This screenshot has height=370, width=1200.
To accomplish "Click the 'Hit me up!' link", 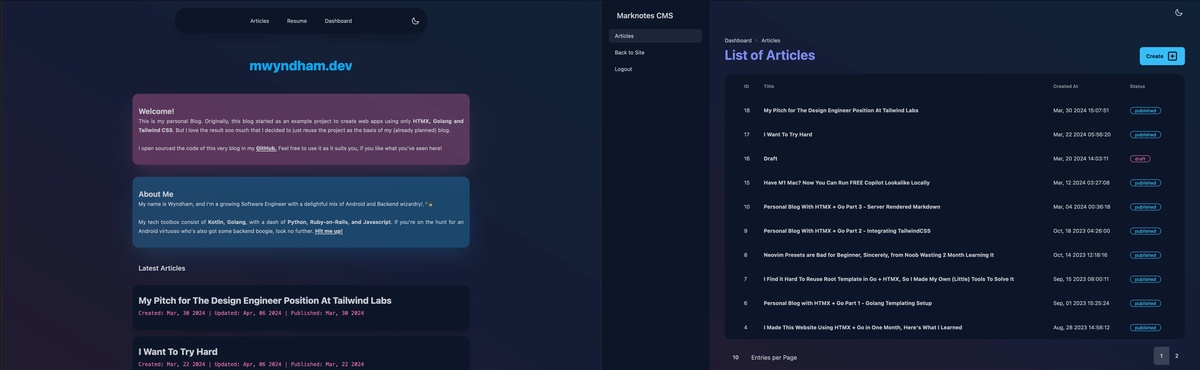I will coord(329,231).
